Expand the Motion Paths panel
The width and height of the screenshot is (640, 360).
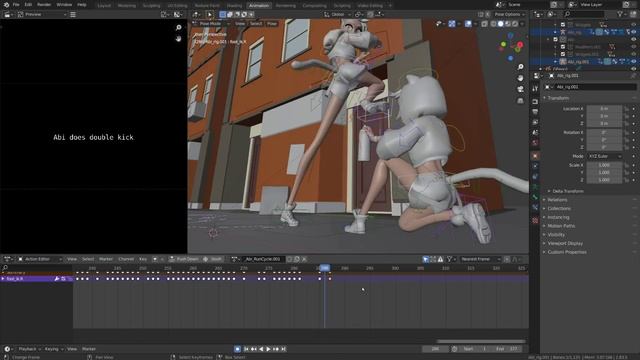pos(560,226)
